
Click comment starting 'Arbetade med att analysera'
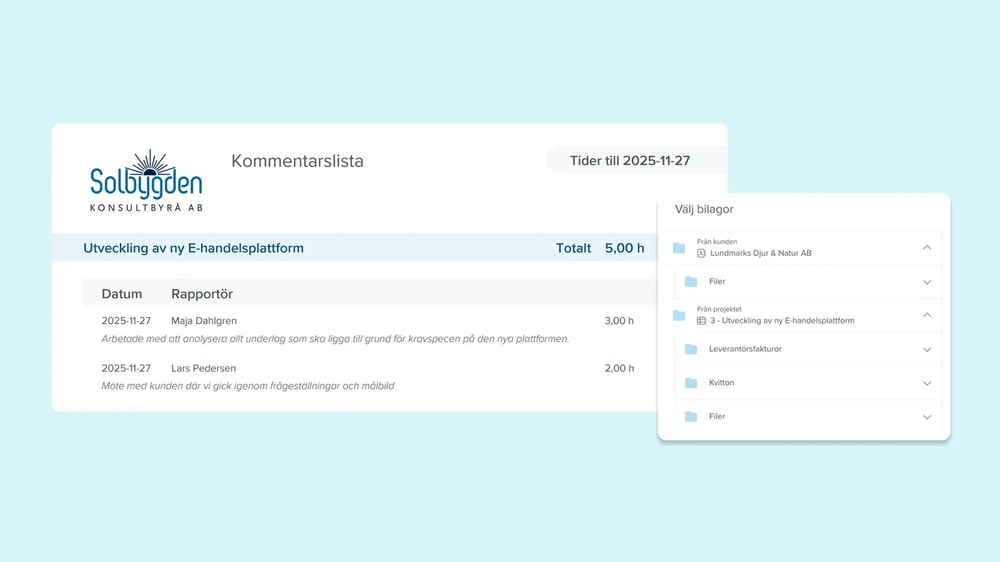click(335, 339)
